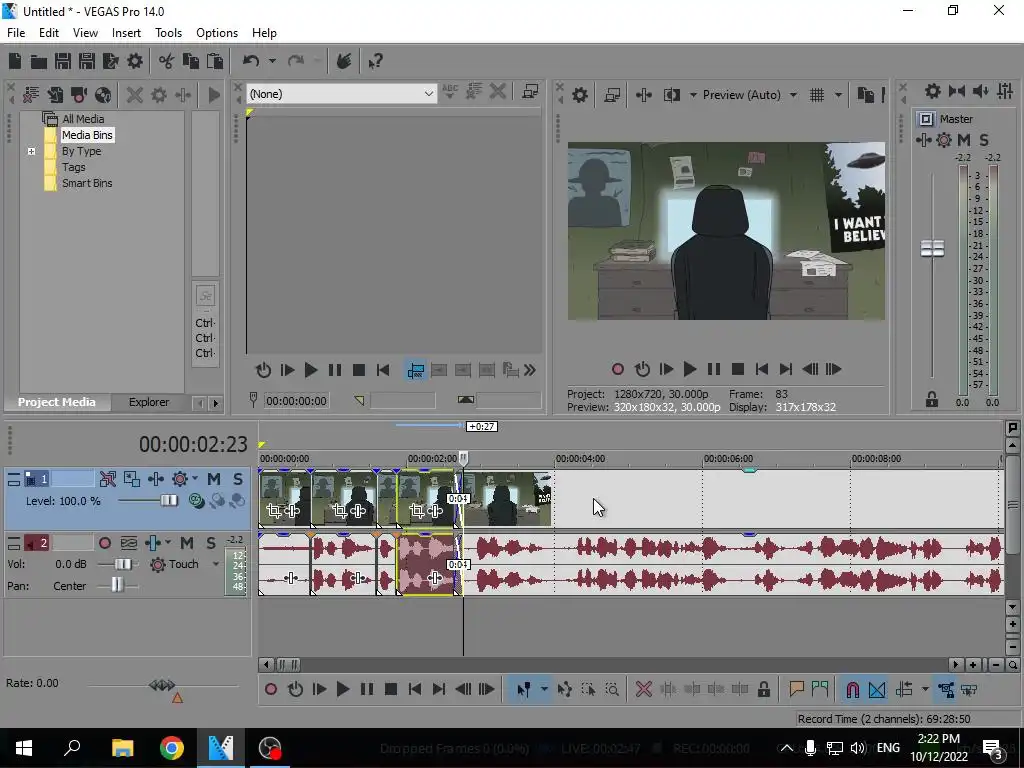This screenshot has height=768, width=1024.
Task: Save the project with the floppy icon
Action: [x=63, y=61]
